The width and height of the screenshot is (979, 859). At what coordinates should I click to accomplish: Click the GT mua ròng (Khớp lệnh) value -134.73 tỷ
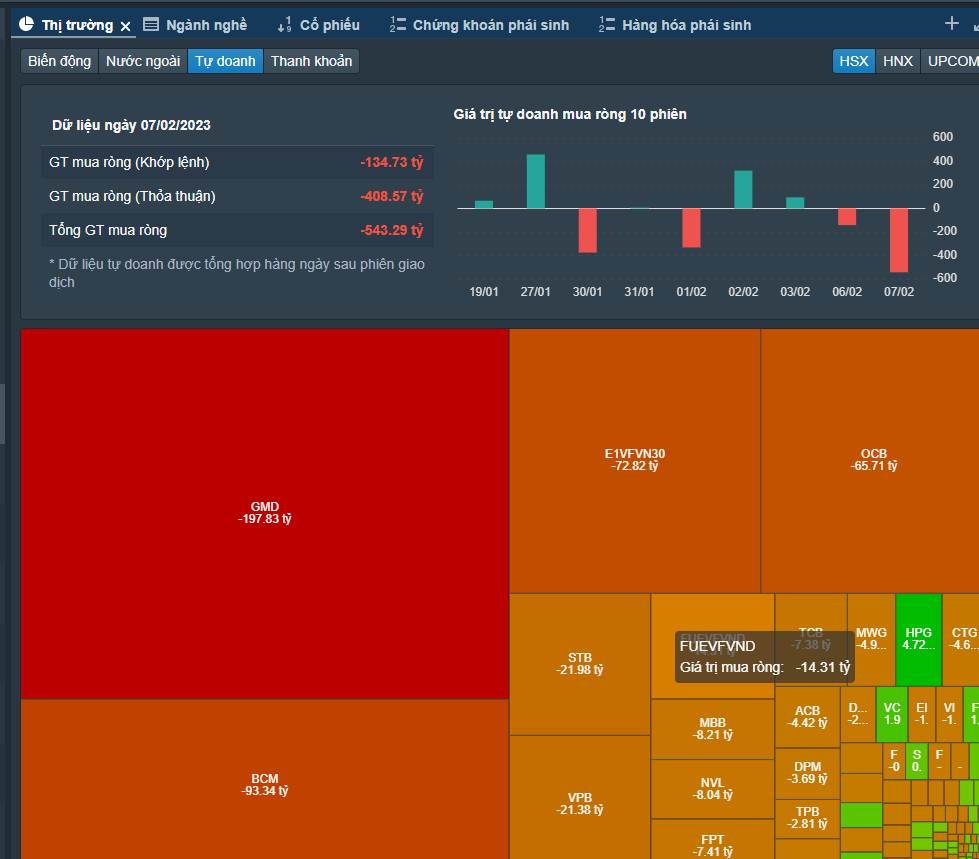391,162
